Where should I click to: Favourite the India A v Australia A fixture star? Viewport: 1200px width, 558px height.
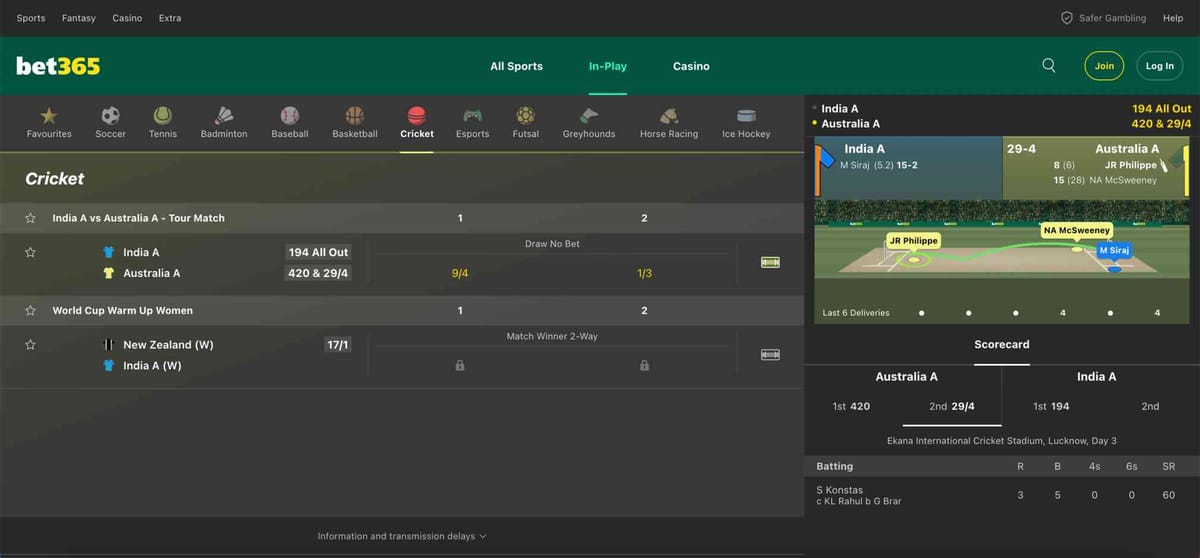pos(30,253)
